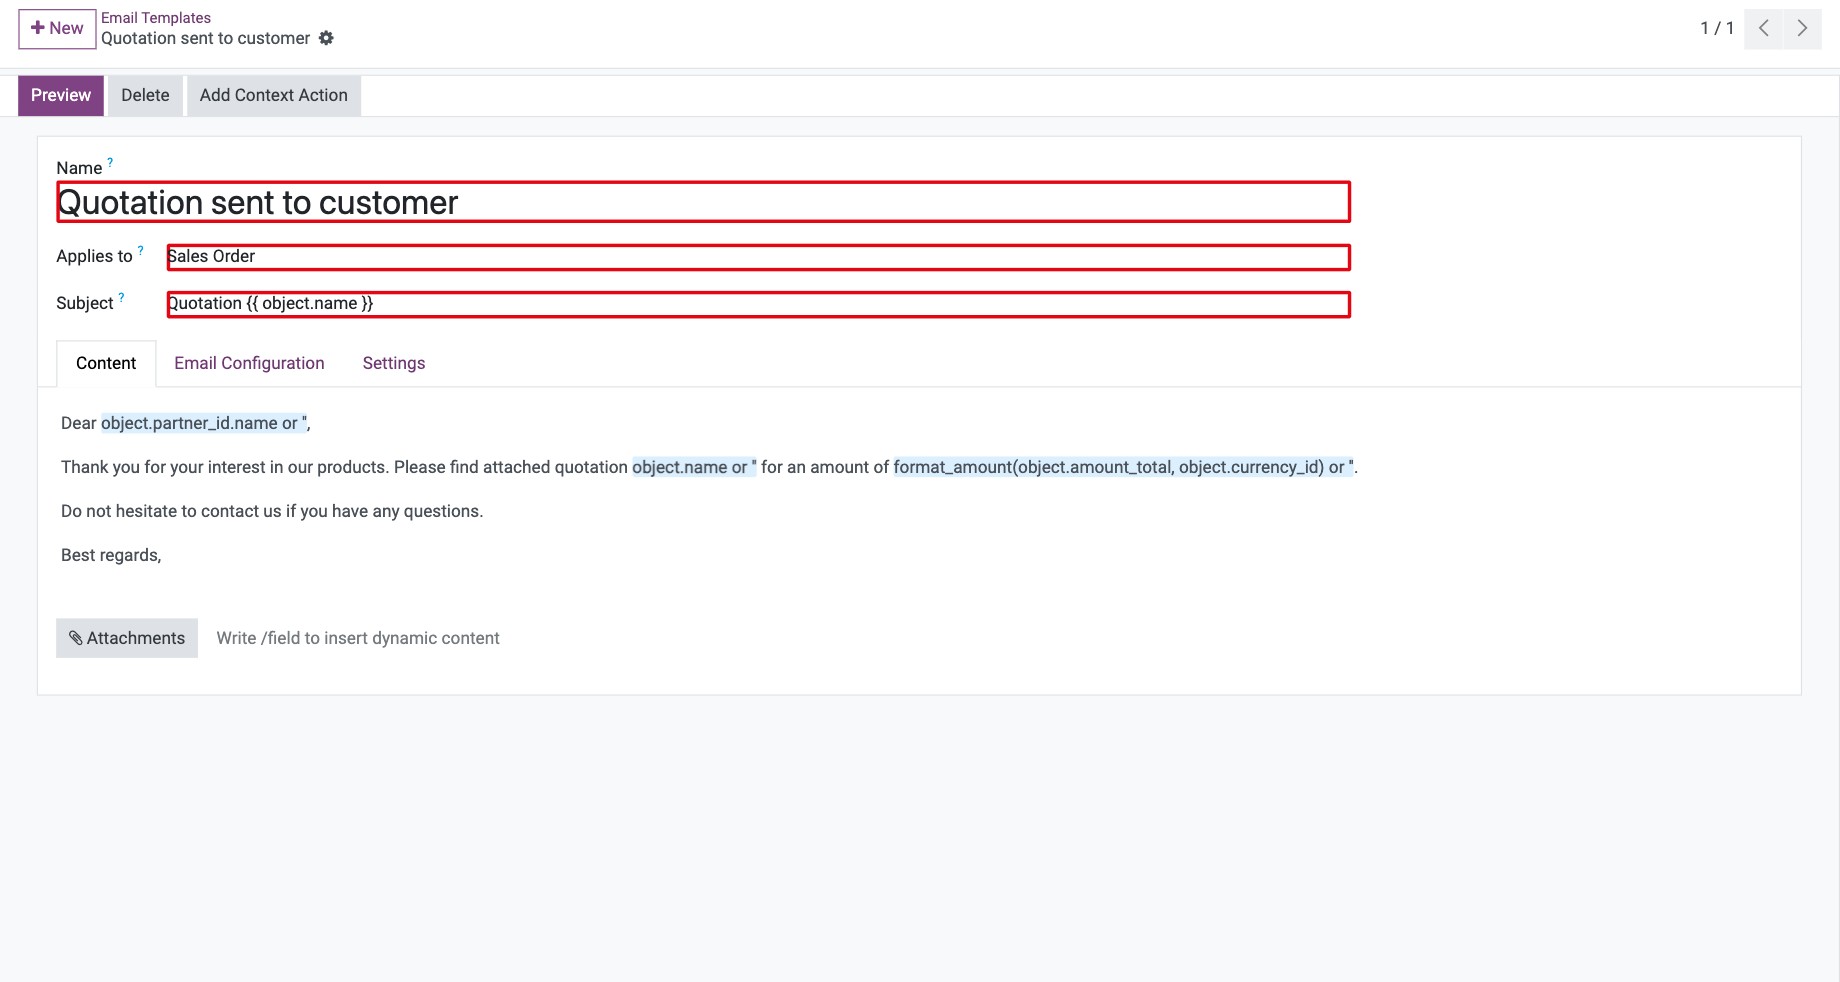1840x982 pixels.
Task: Edit the Subject field Quotation {{ object.name }}
Action: 758,304
